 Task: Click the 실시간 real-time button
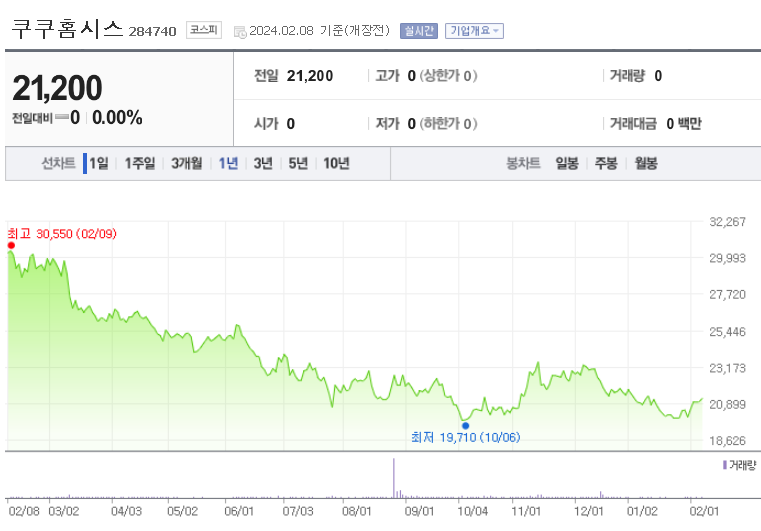419,31
